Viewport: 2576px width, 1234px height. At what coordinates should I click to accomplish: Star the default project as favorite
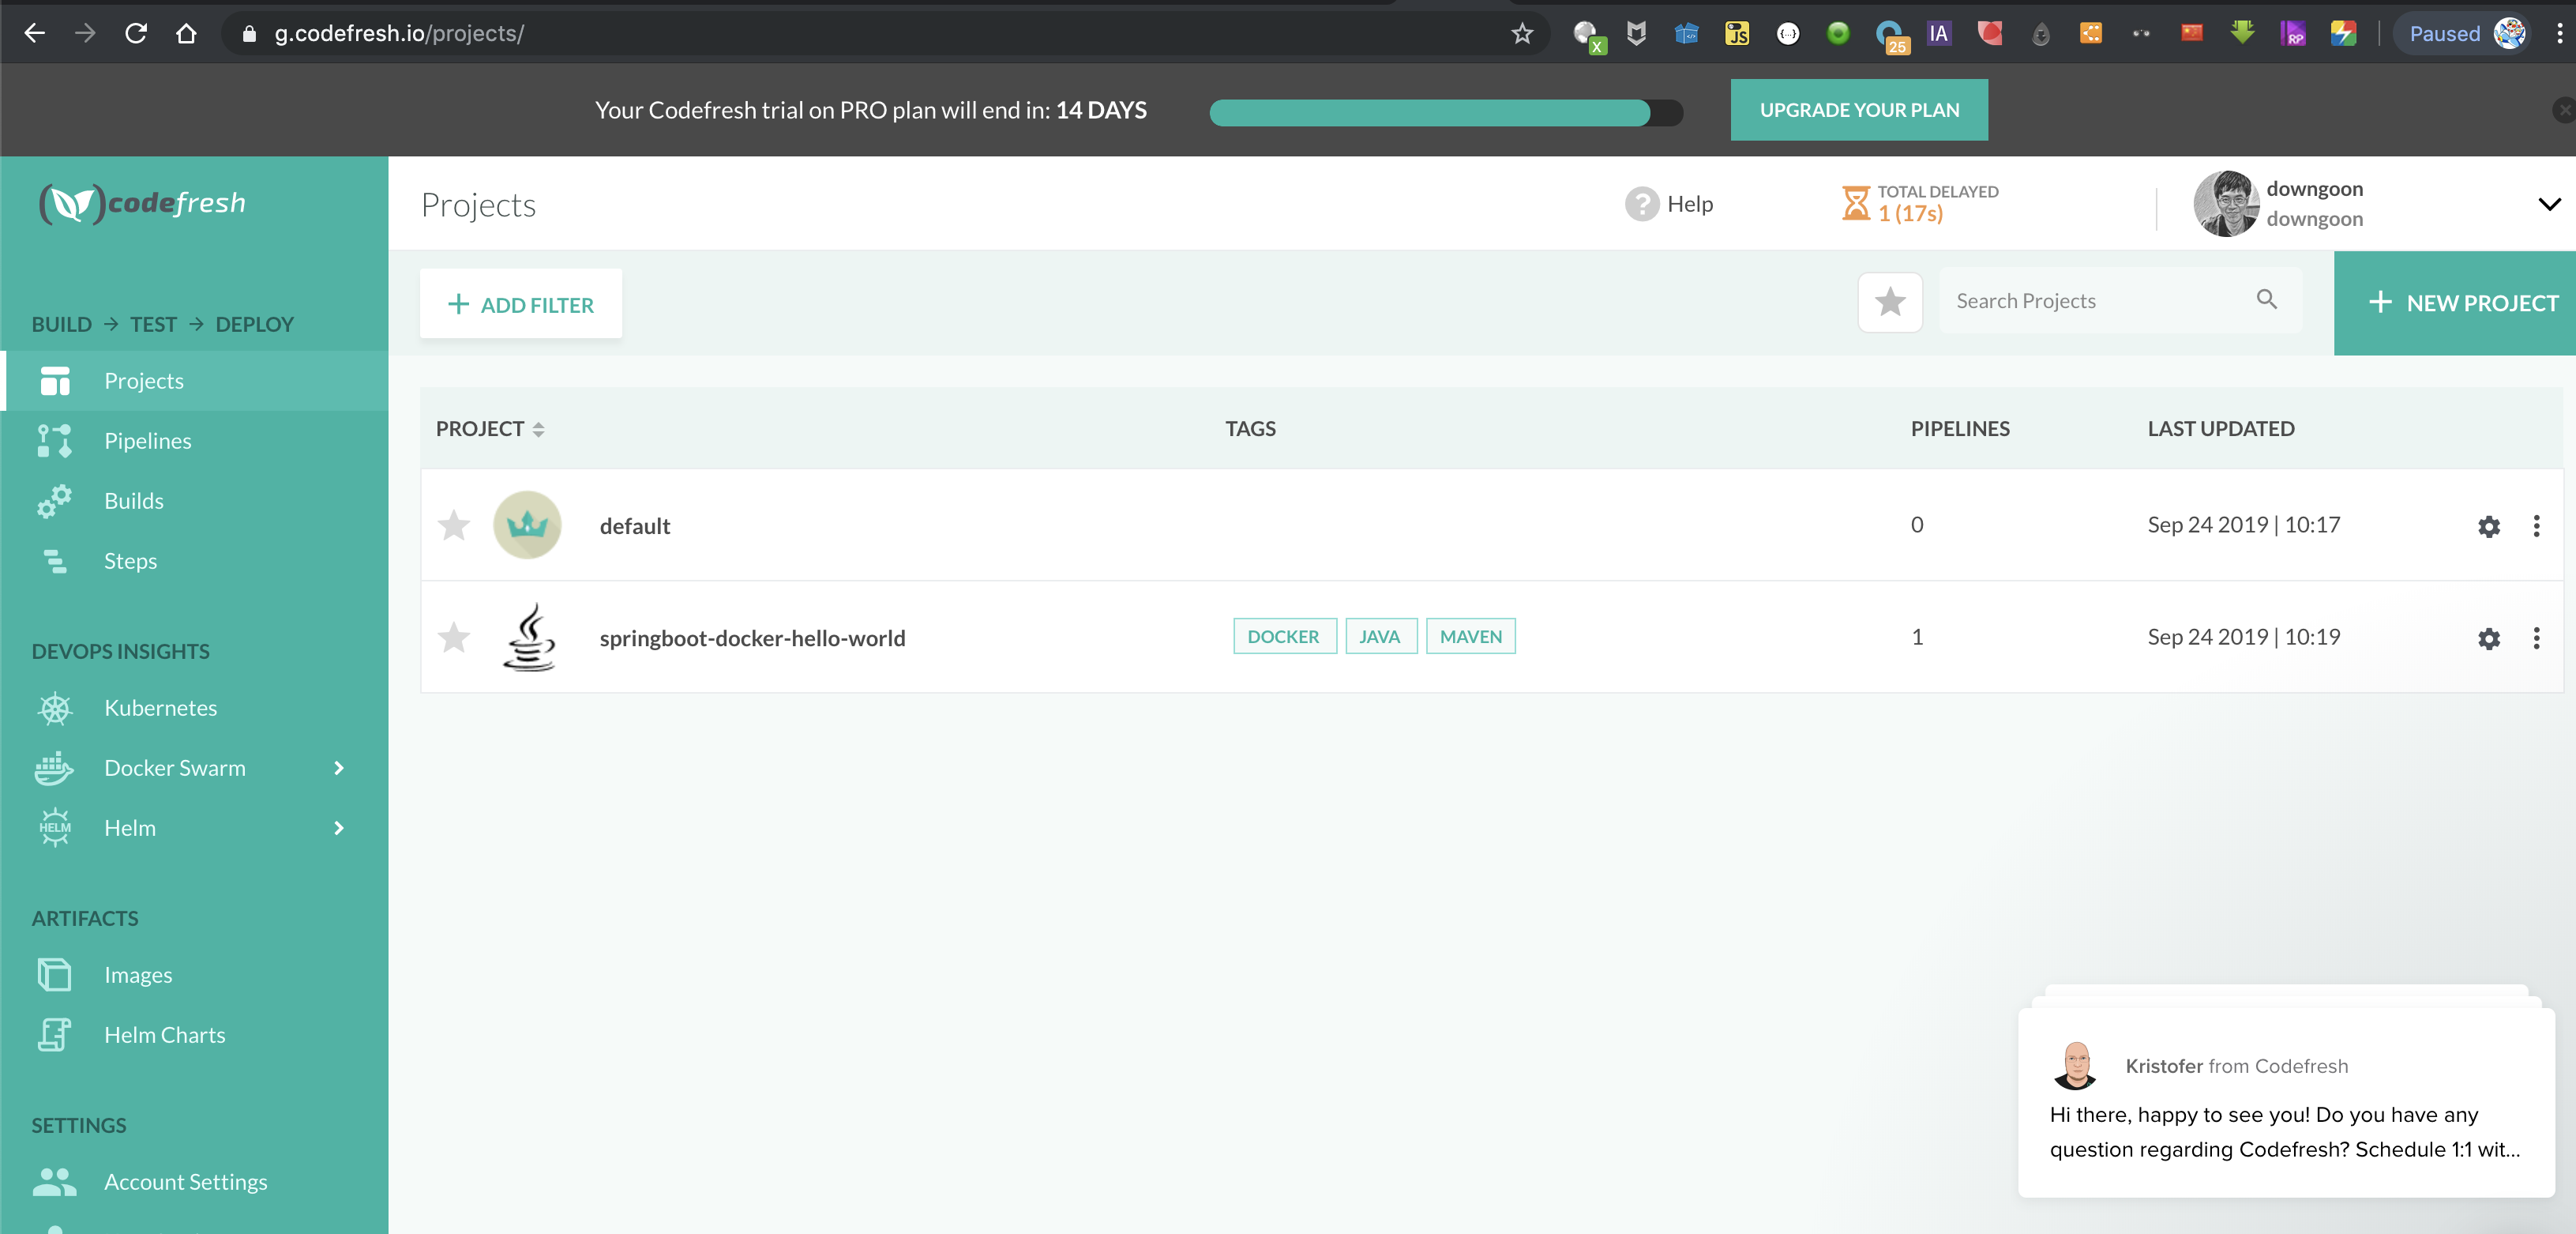coord(454,525)
